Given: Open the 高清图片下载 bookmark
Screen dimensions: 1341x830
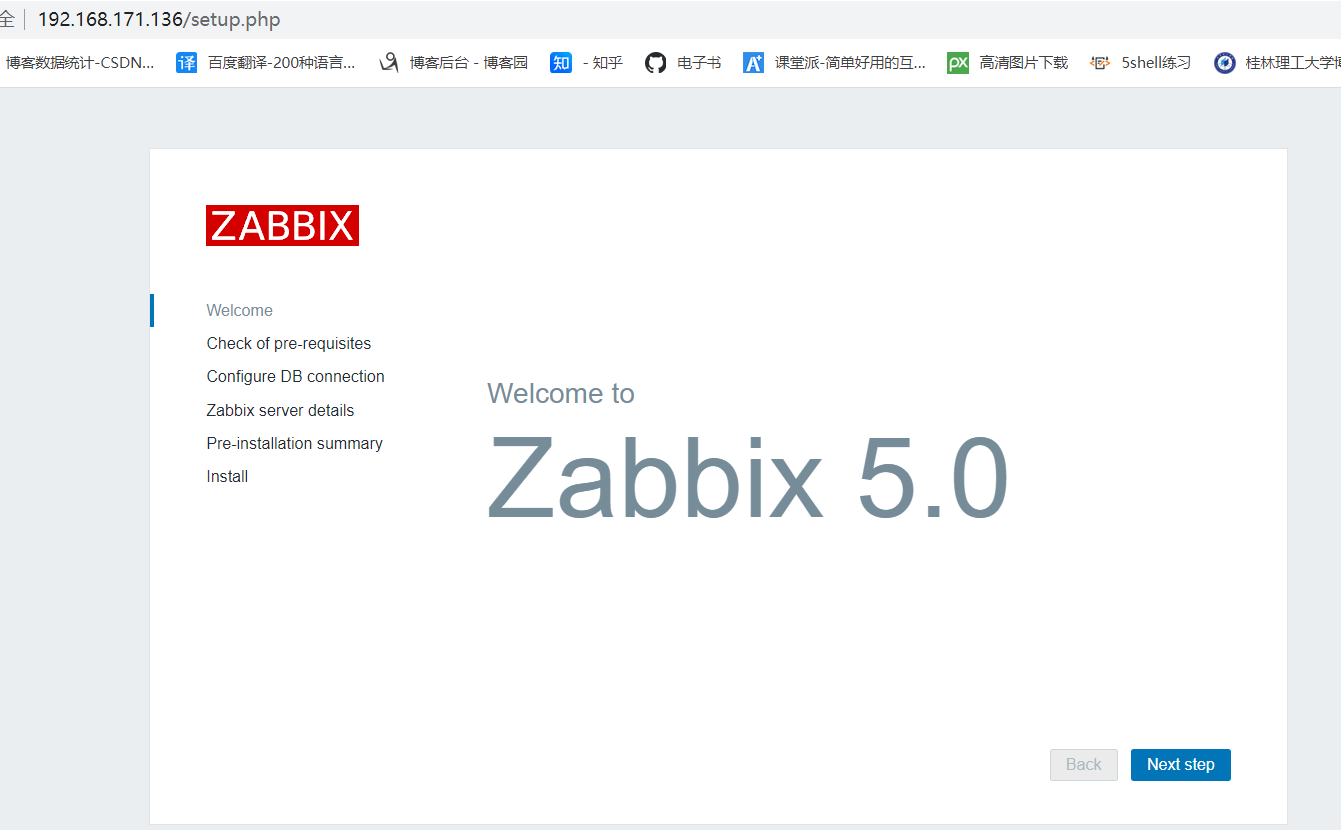Looking at the screenshot, I should (x=1024, y=63).
